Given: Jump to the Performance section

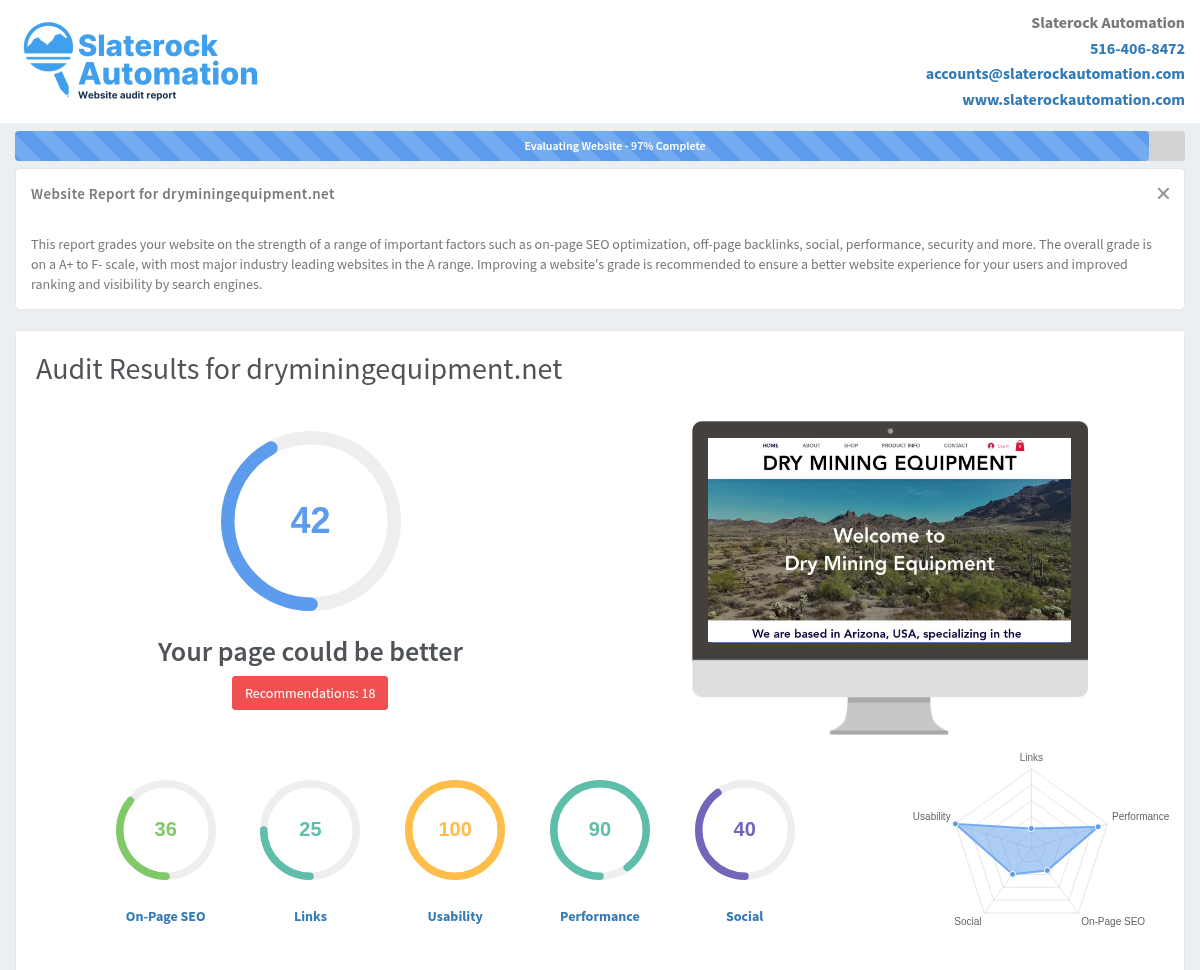Looking at the screenshot, I should pyautogui.click(x=600, y=916).
